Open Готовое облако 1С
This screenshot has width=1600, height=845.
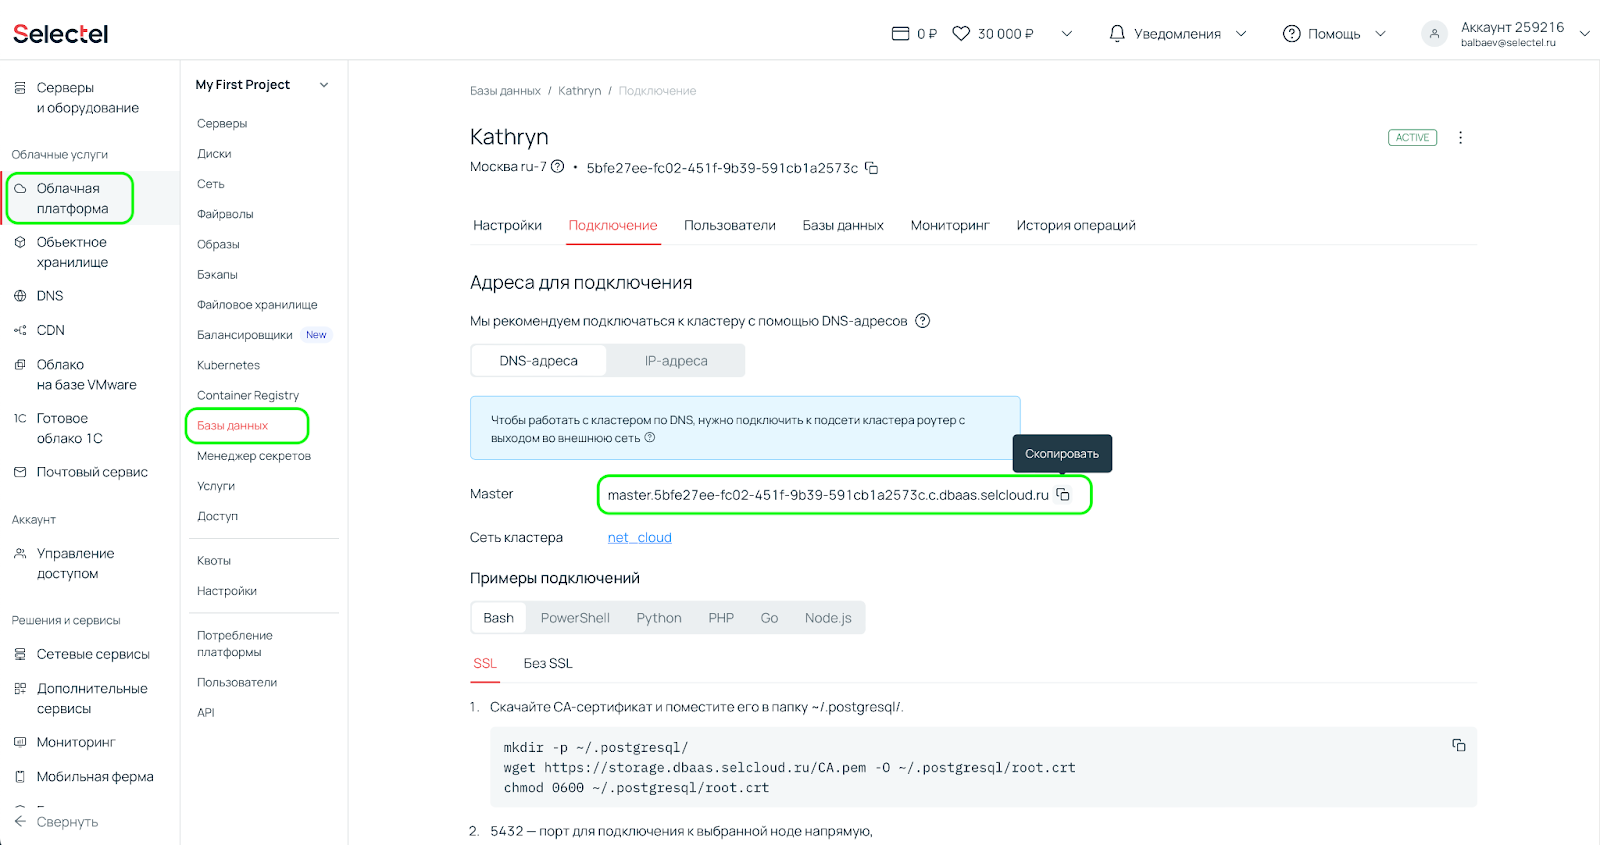(x=70, y=428)
